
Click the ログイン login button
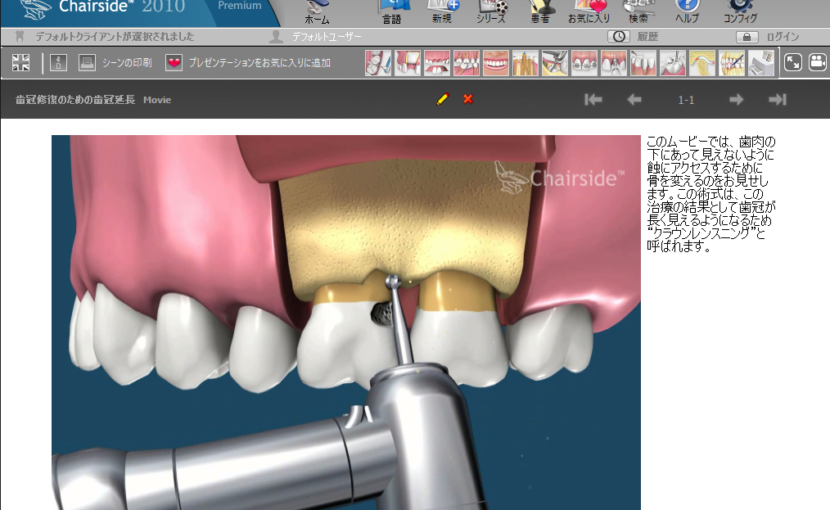point(770,37)
